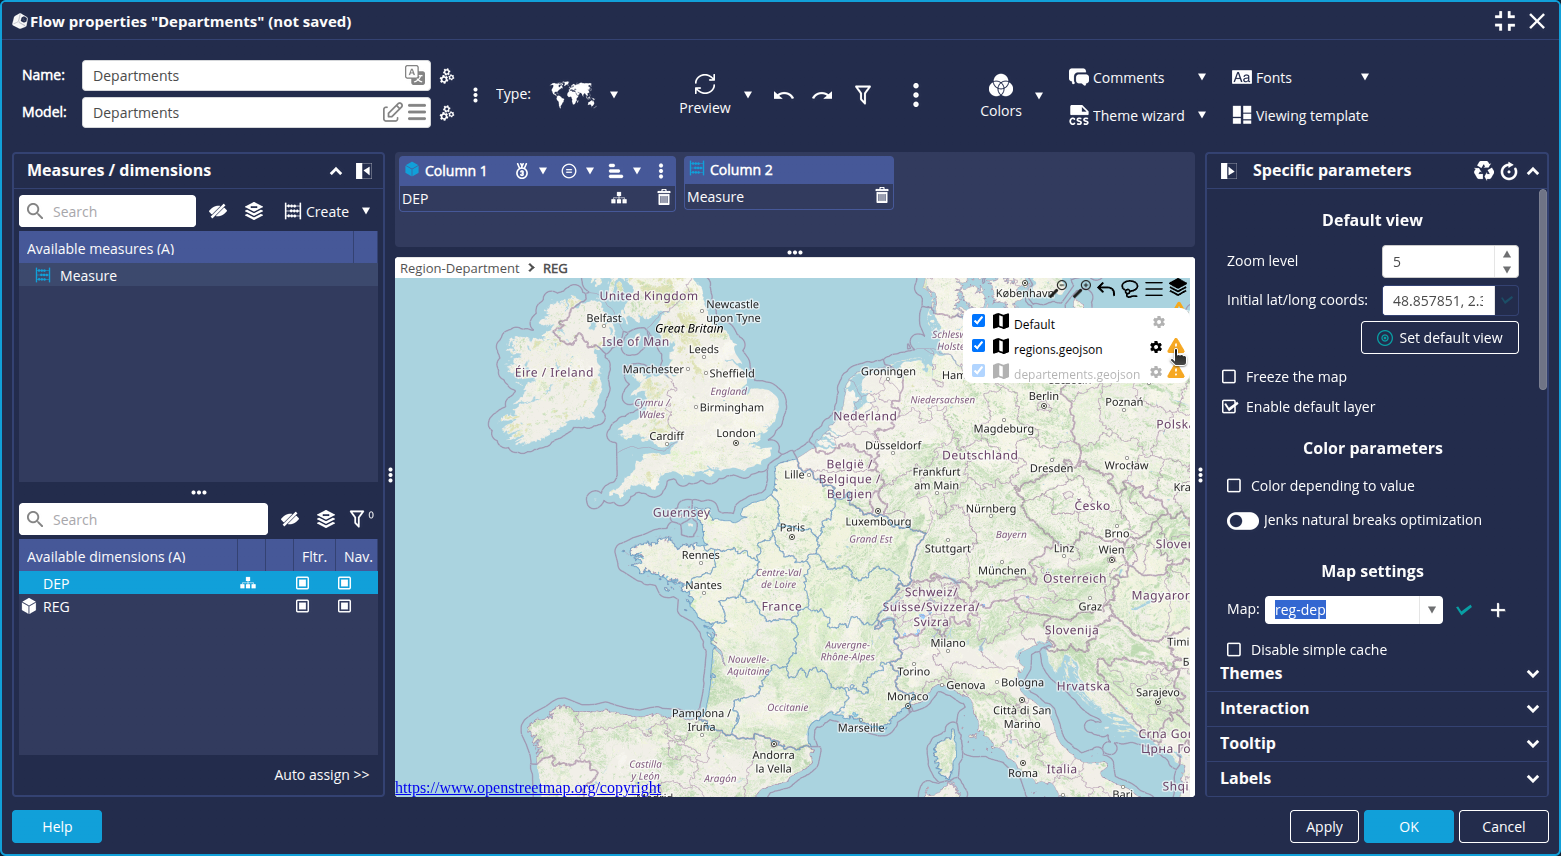Expand the Themes section
Screen dimensions: 1561x856
(x=1533, y=674)
